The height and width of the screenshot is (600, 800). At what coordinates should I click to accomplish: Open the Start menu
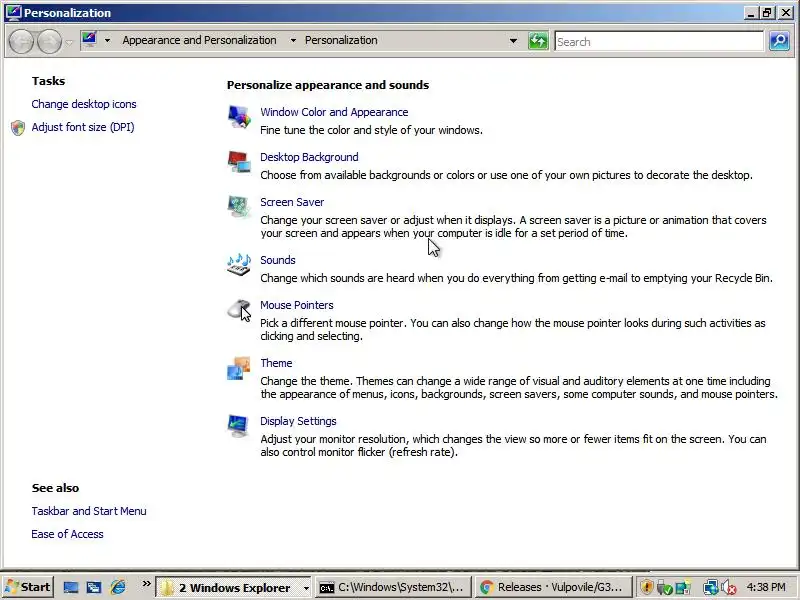(x=28, y=587)
